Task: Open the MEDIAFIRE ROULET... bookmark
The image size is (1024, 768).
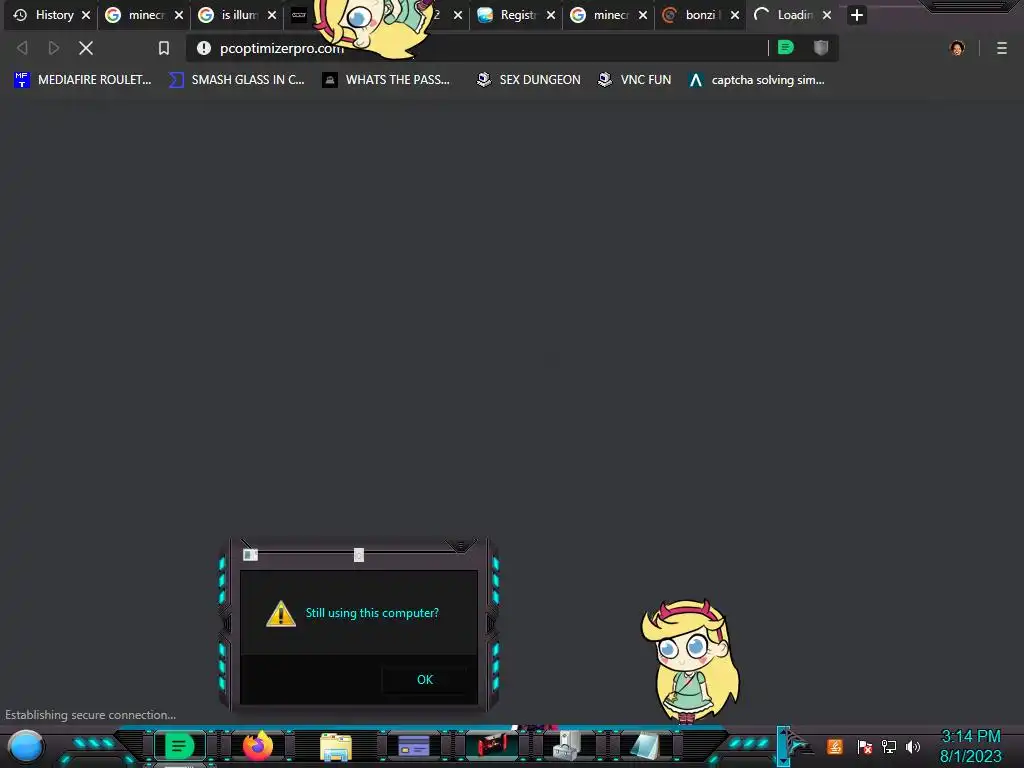Action: 82,80
